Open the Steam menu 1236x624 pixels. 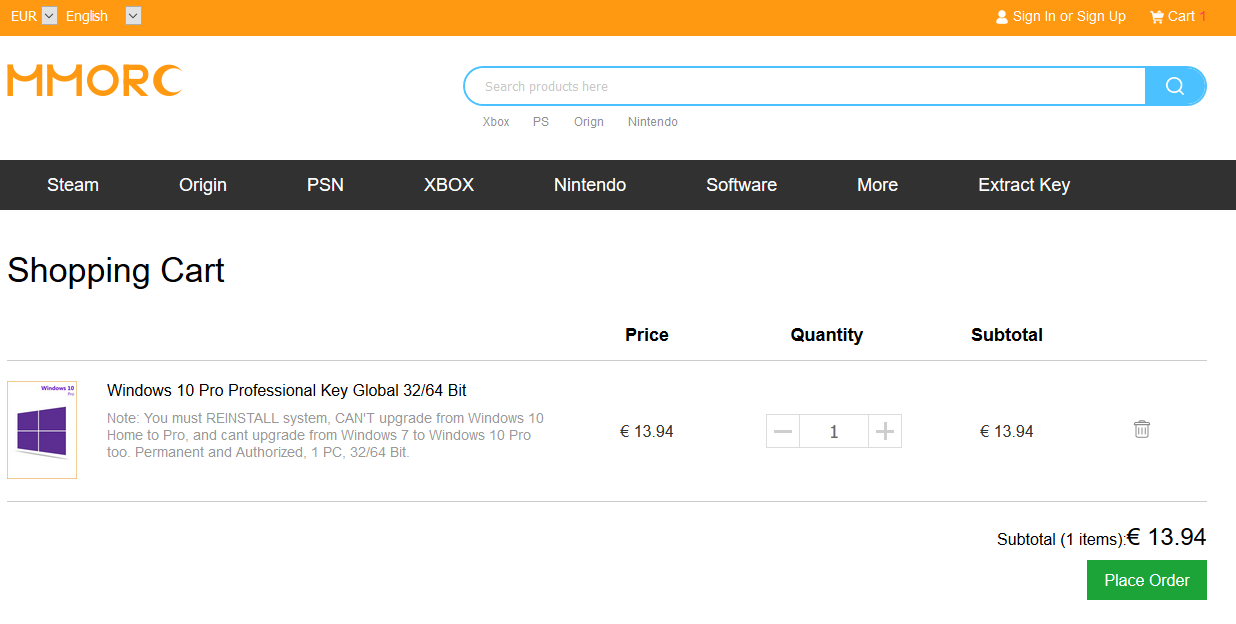(x=73, y=185)
